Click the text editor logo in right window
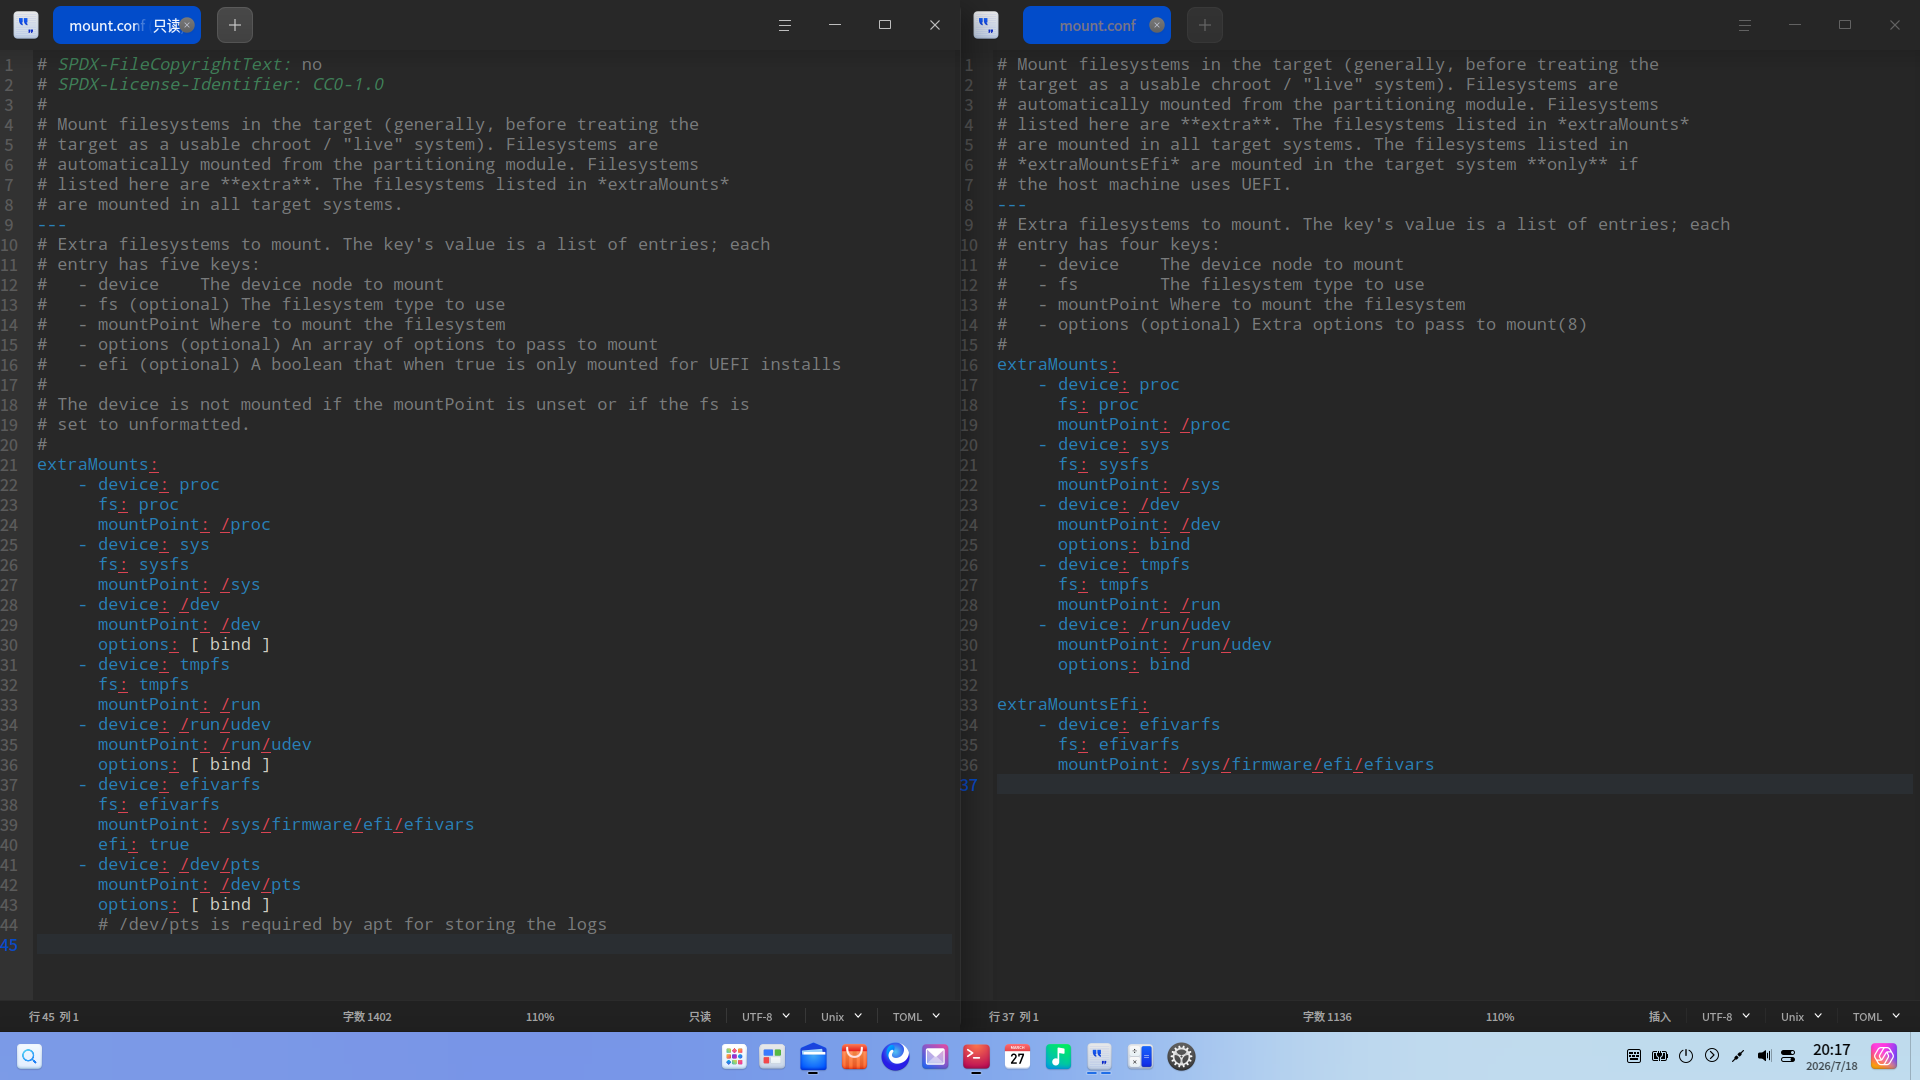Viewport: 1920px width, 1080px height. click(986, 25)
